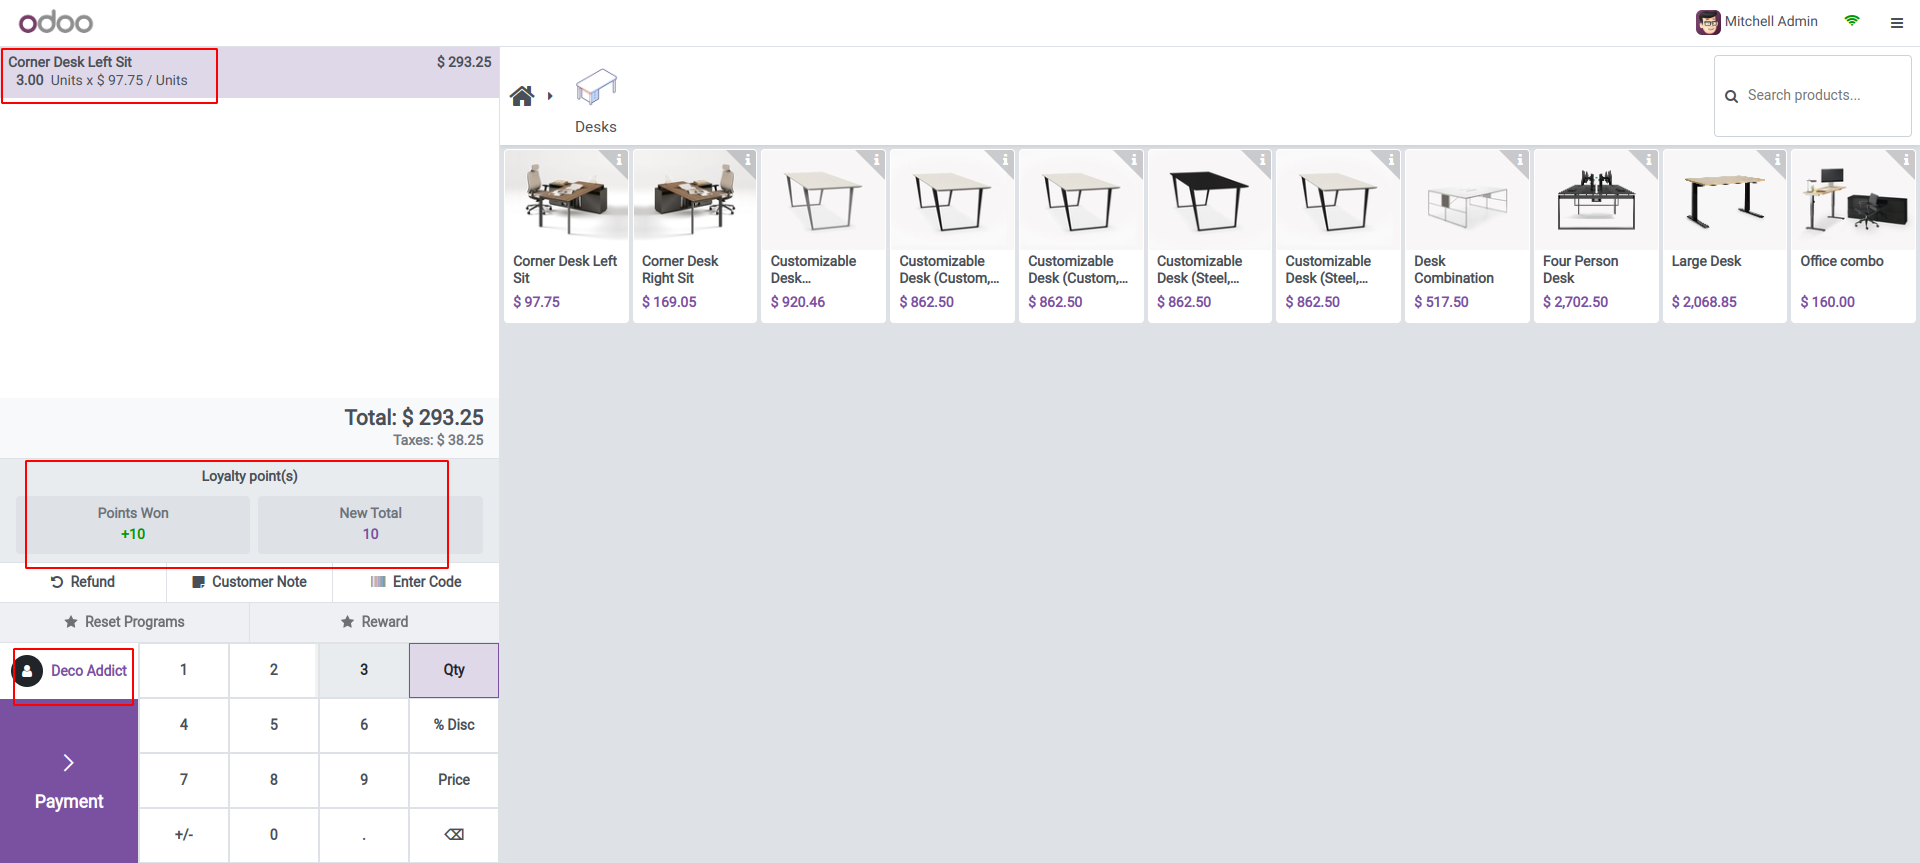Proceed to Payment
The image size is (1920, 863).
tap(69, 781)
